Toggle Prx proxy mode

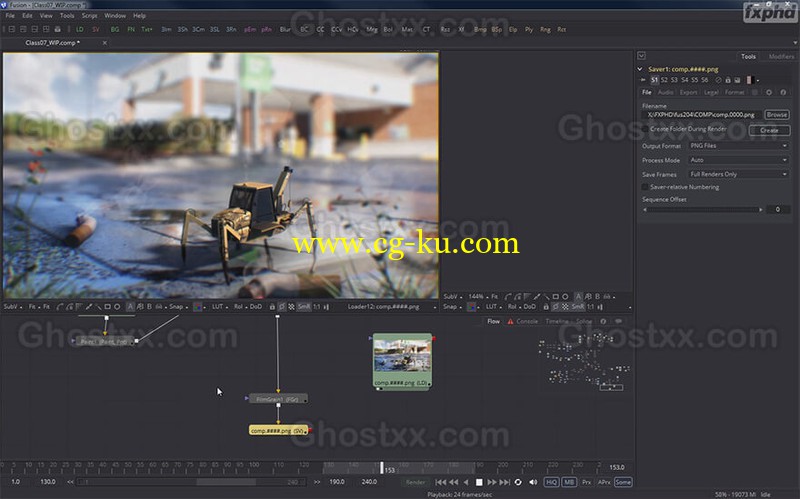587,482
